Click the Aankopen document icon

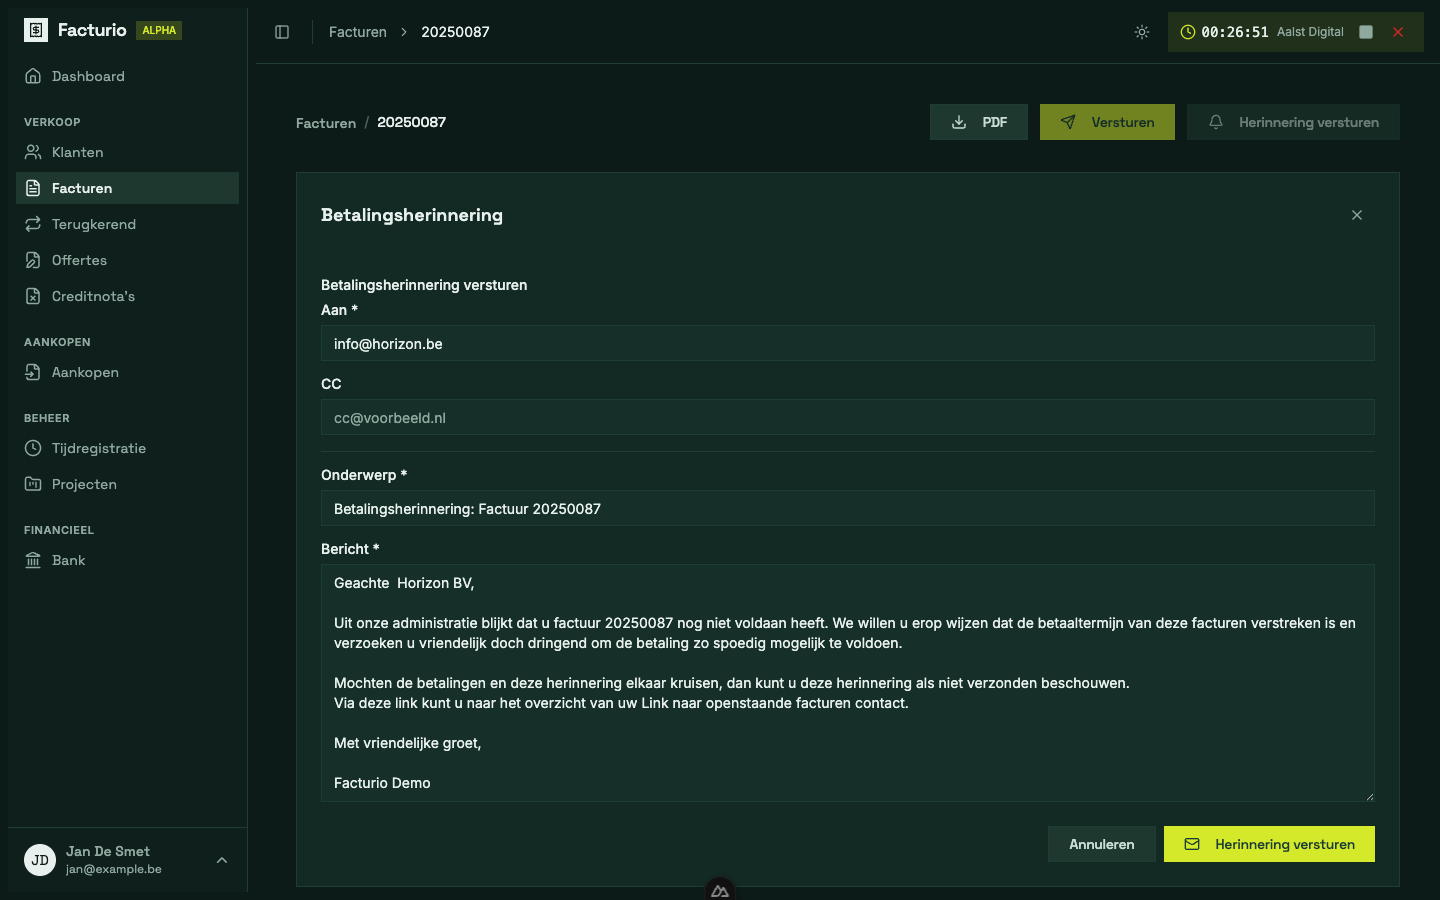coord(33,372)
